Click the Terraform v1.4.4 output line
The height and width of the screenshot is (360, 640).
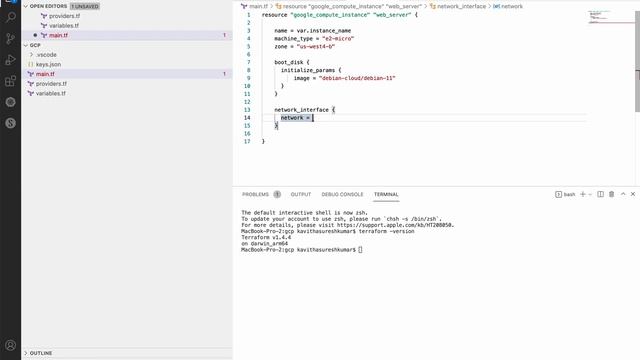click(x=266, y=237)
